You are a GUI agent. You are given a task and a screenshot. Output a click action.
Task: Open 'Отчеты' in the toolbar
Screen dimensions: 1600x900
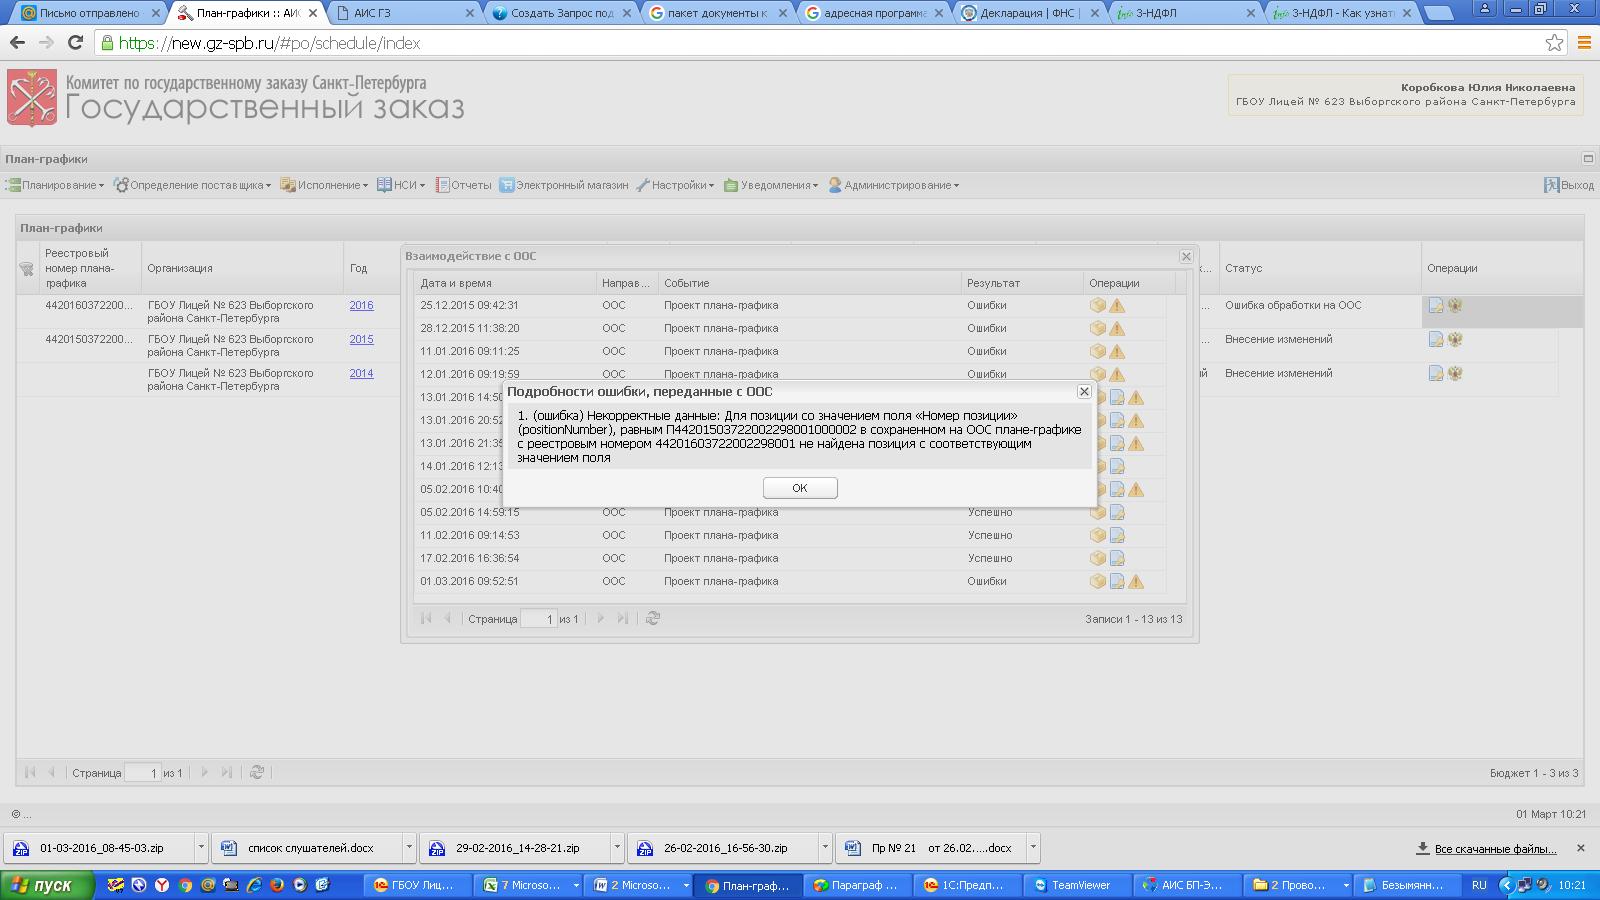[463, 185]
